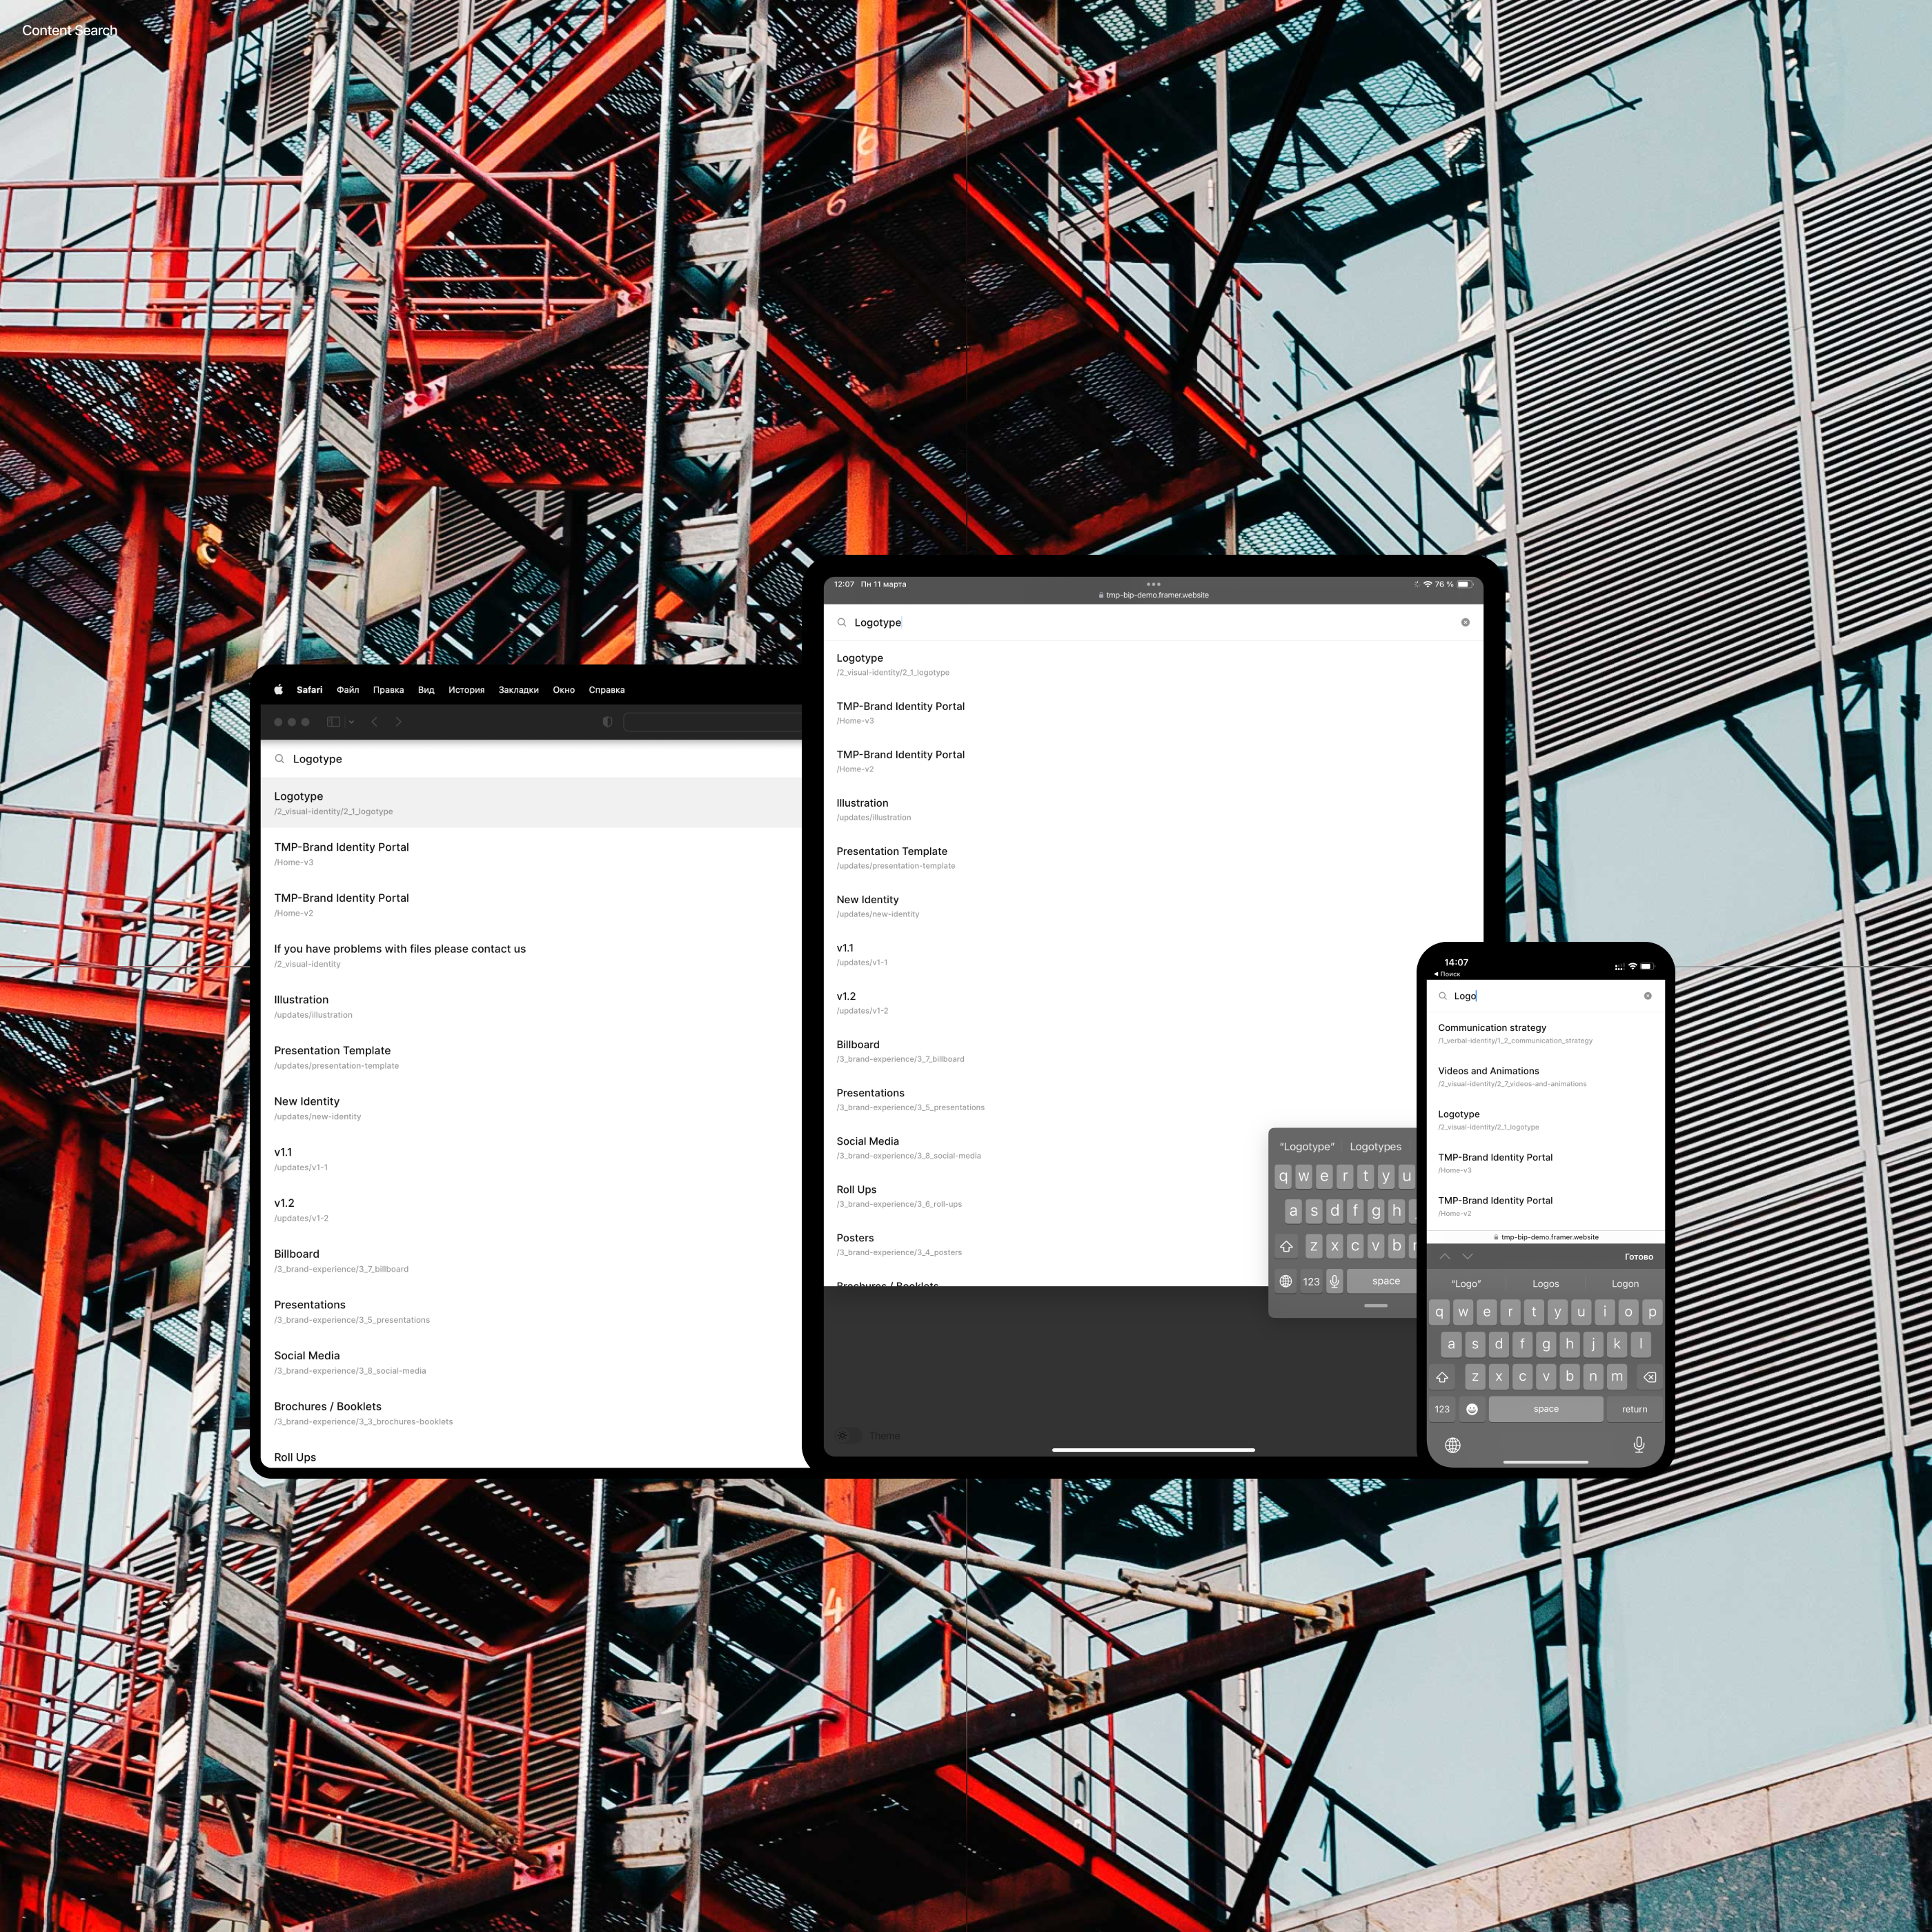Open the Apple menu
The image size is (1932, 1932).
279,690
